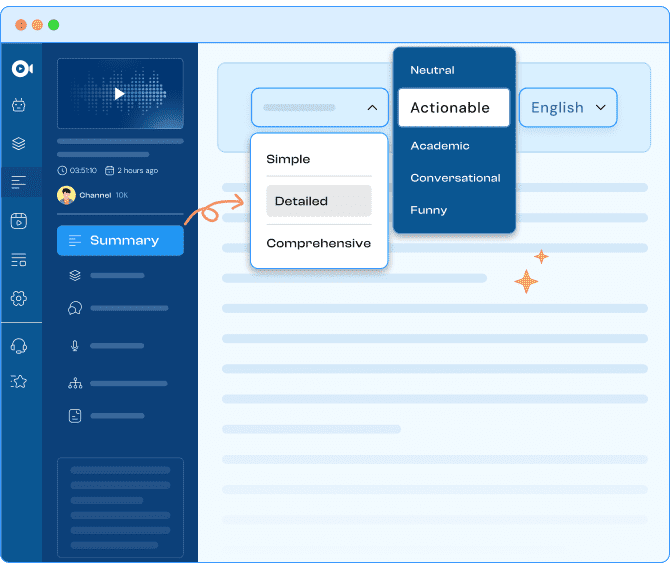Expand the English language dropdown
The image size is (670, 570).
(x=568, y=107)
